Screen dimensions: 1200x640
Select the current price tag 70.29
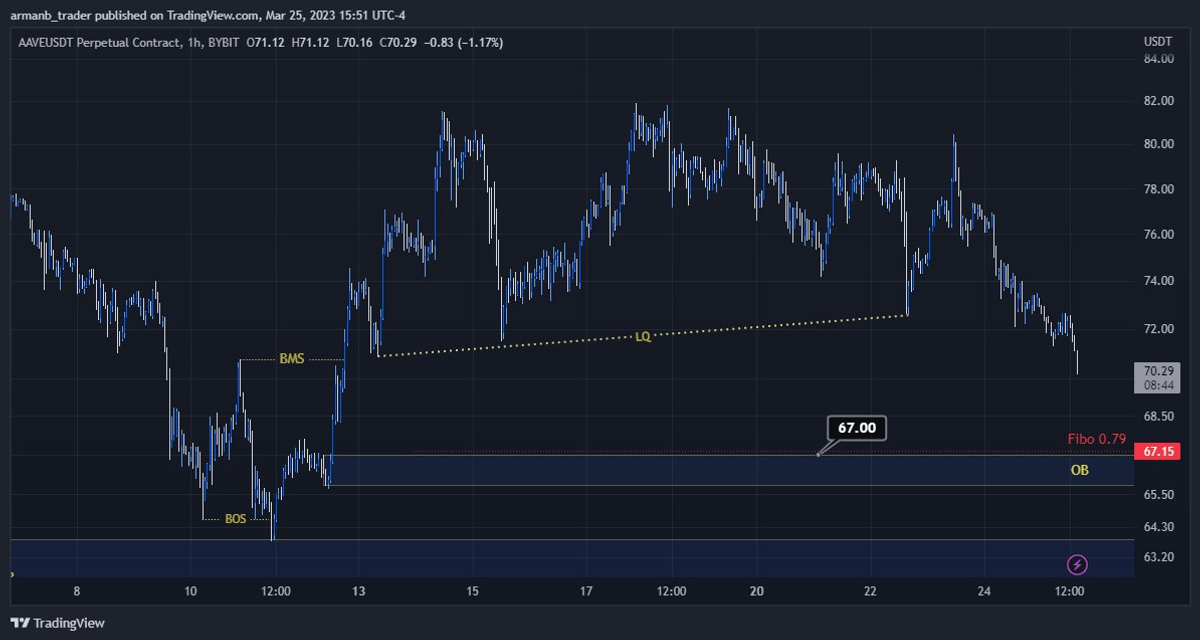[1158, 370]
